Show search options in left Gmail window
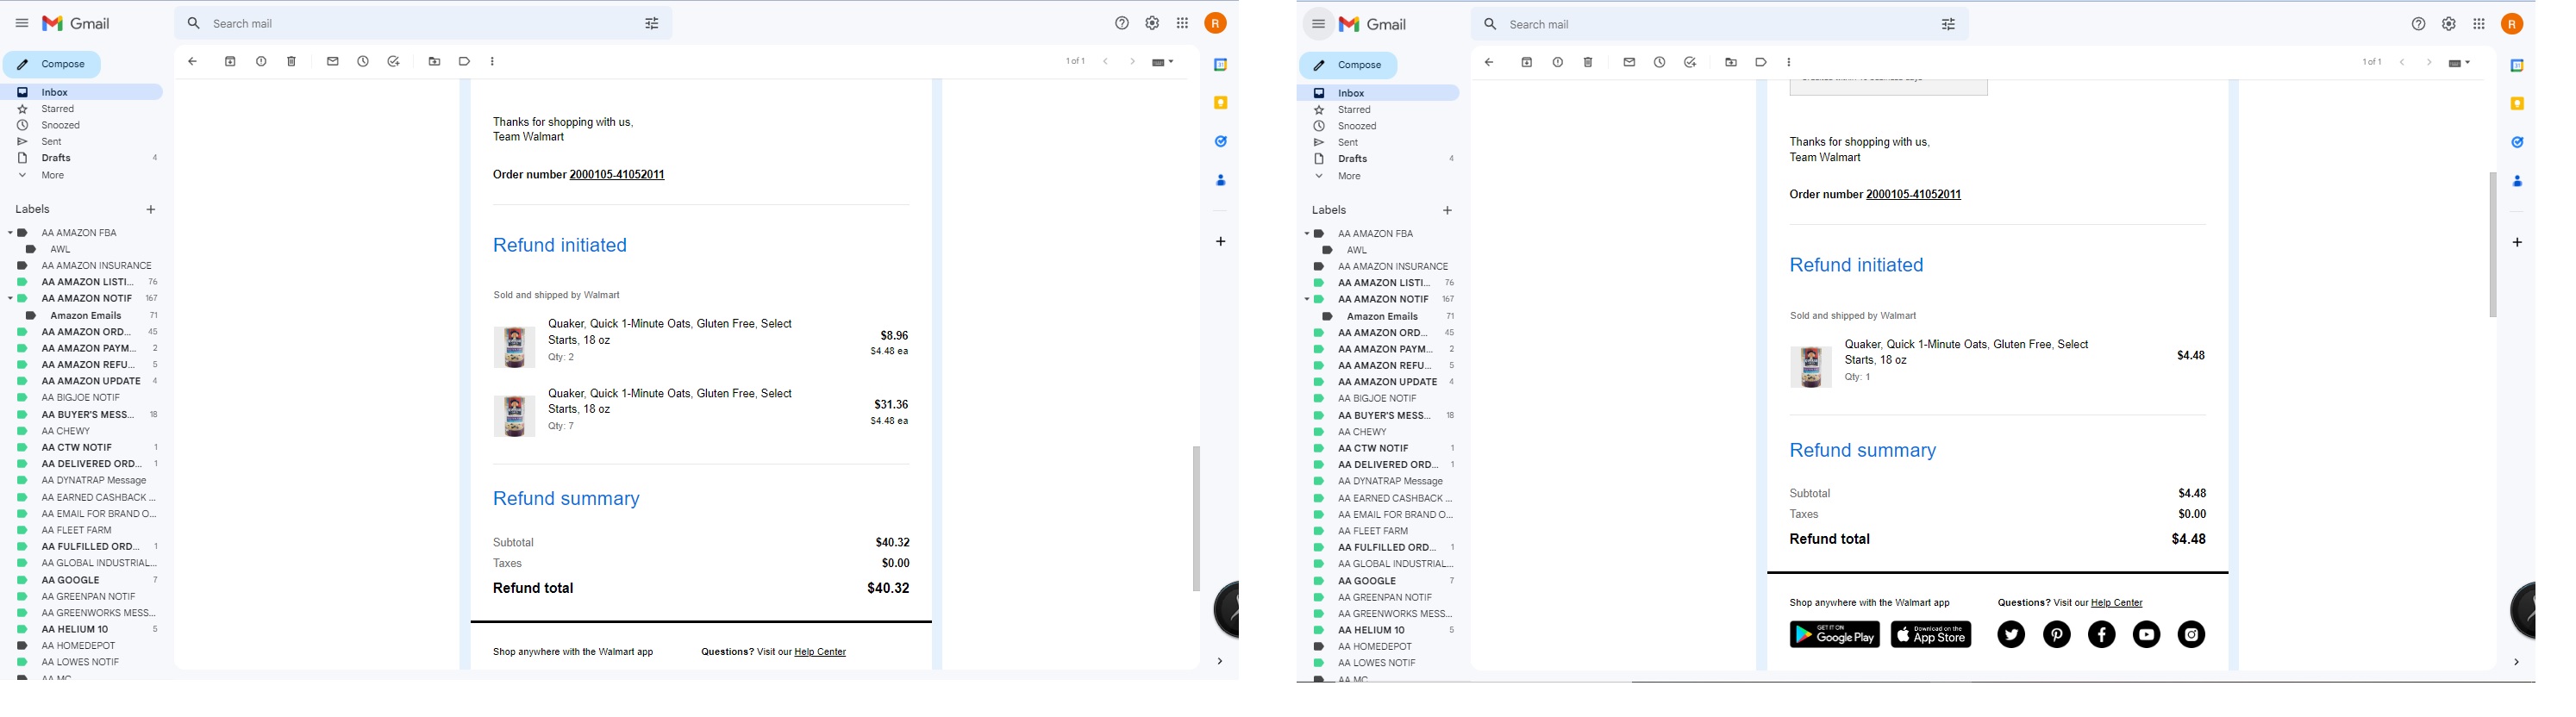2576x717 pixels. pyautogui.click(x=652, y=23)
